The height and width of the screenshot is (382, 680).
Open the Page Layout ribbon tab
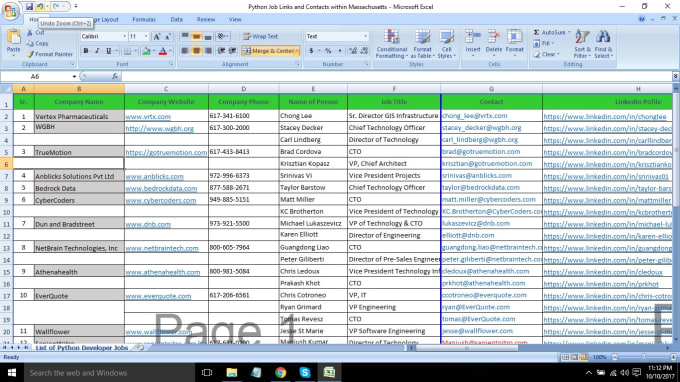106,20
